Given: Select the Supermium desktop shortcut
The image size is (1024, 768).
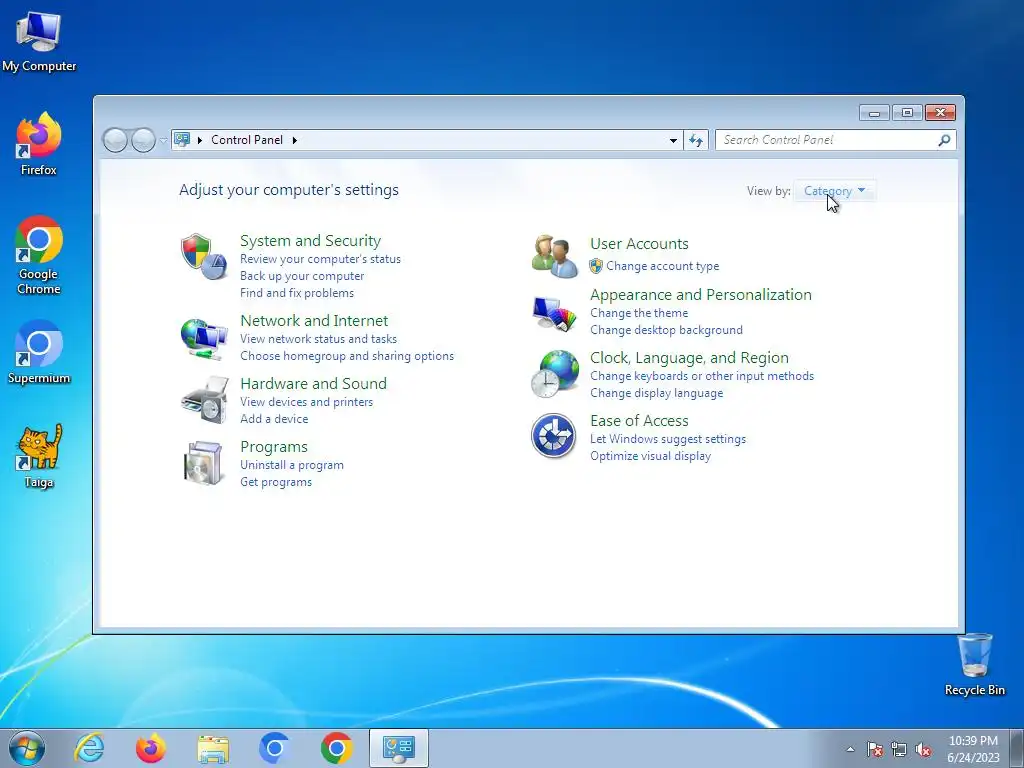Looking at the screenshot, I should point(39,352).
